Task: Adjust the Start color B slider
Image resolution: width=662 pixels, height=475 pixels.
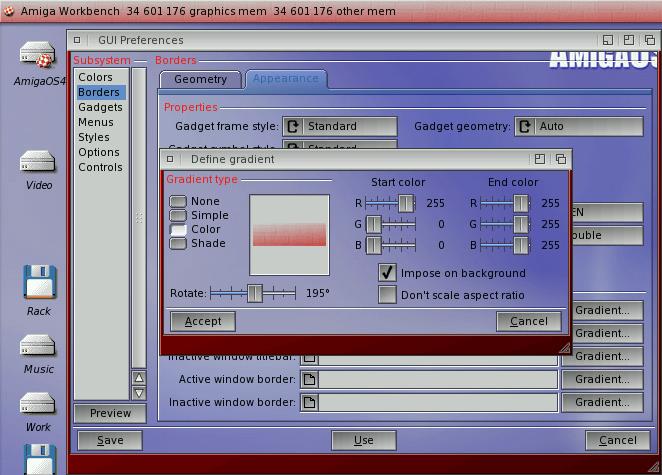Action: [x=391, y=245]
